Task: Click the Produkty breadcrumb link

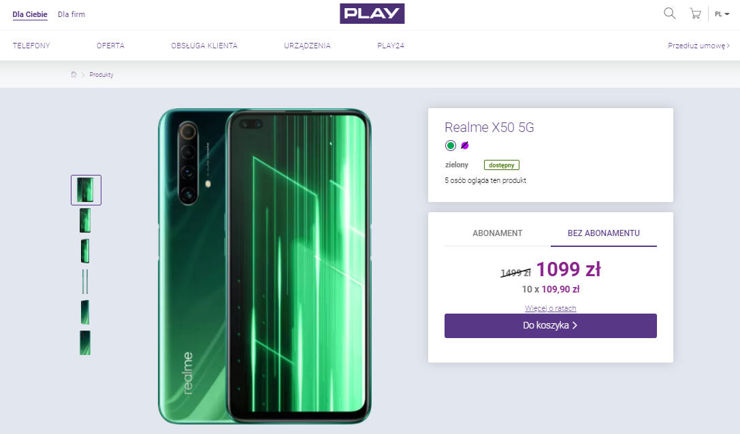Action: (101, 75)
